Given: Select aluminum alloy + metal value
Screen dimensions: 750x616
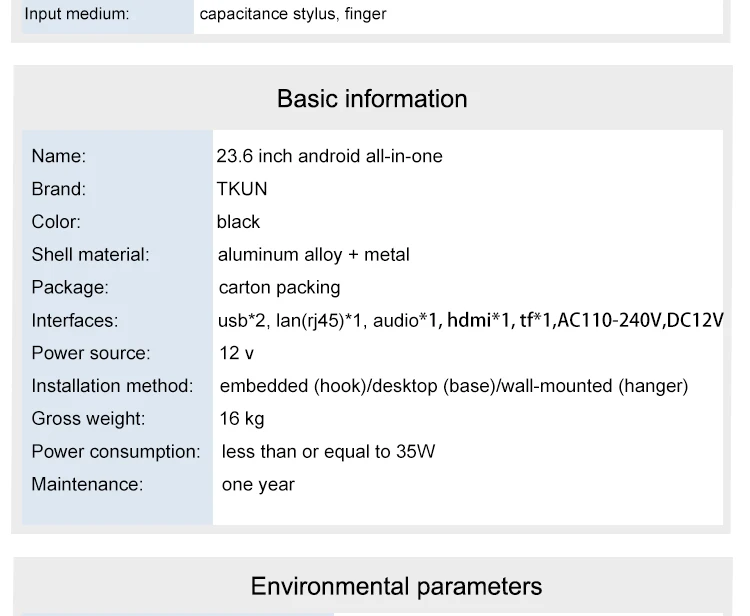Looking at the screenshot, I should [x=313, y=254].
